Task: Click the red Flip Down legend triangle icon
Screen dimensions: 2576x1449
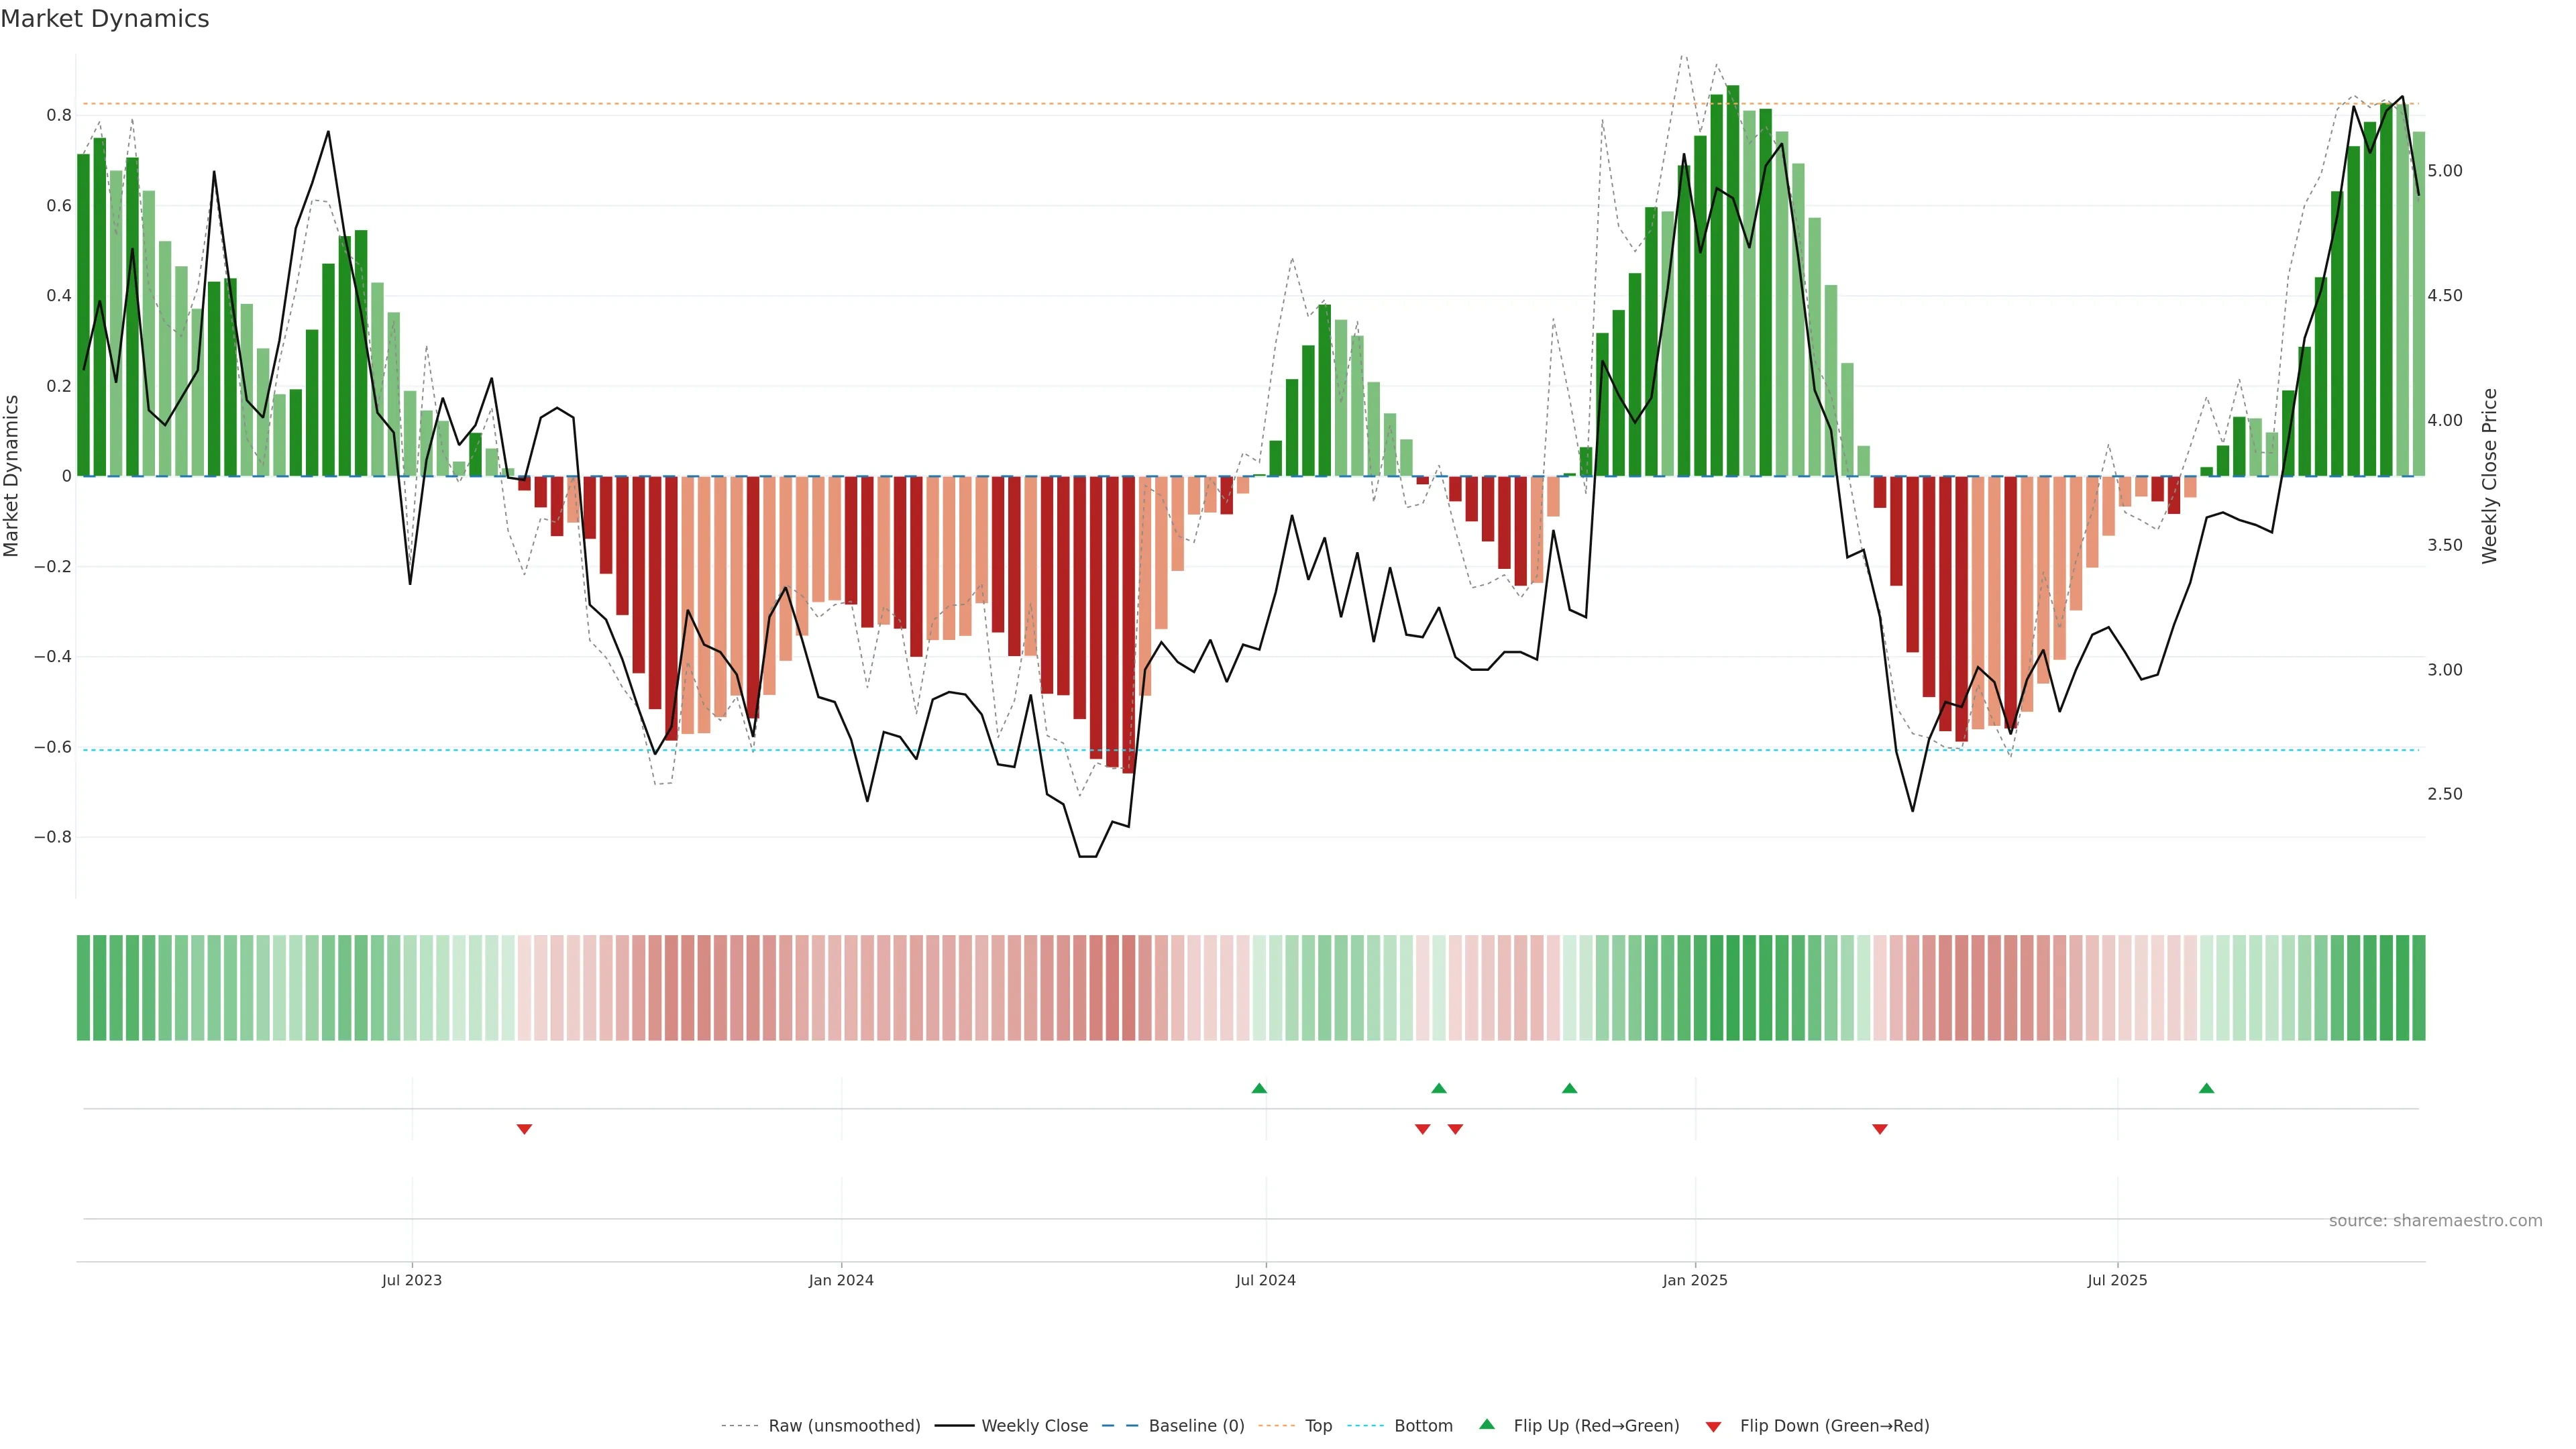Action: (1713, 1427)
